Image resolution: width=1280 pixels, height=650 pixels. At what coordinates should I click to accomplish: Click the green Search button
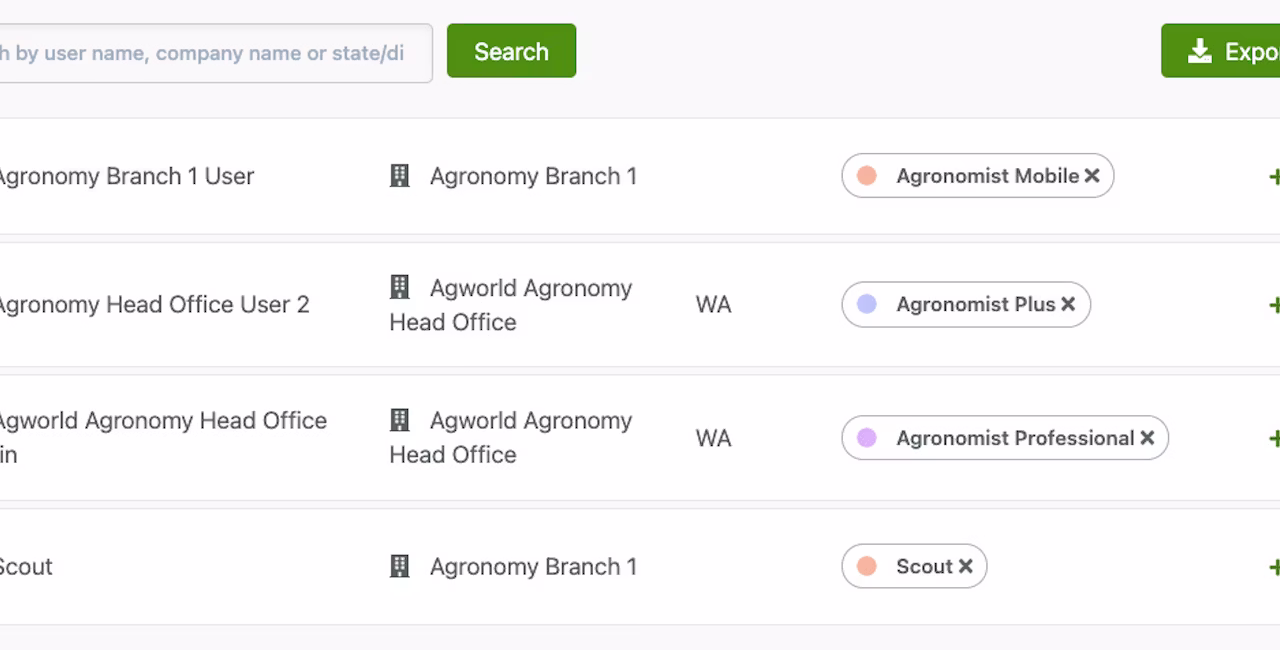[511, 51]
